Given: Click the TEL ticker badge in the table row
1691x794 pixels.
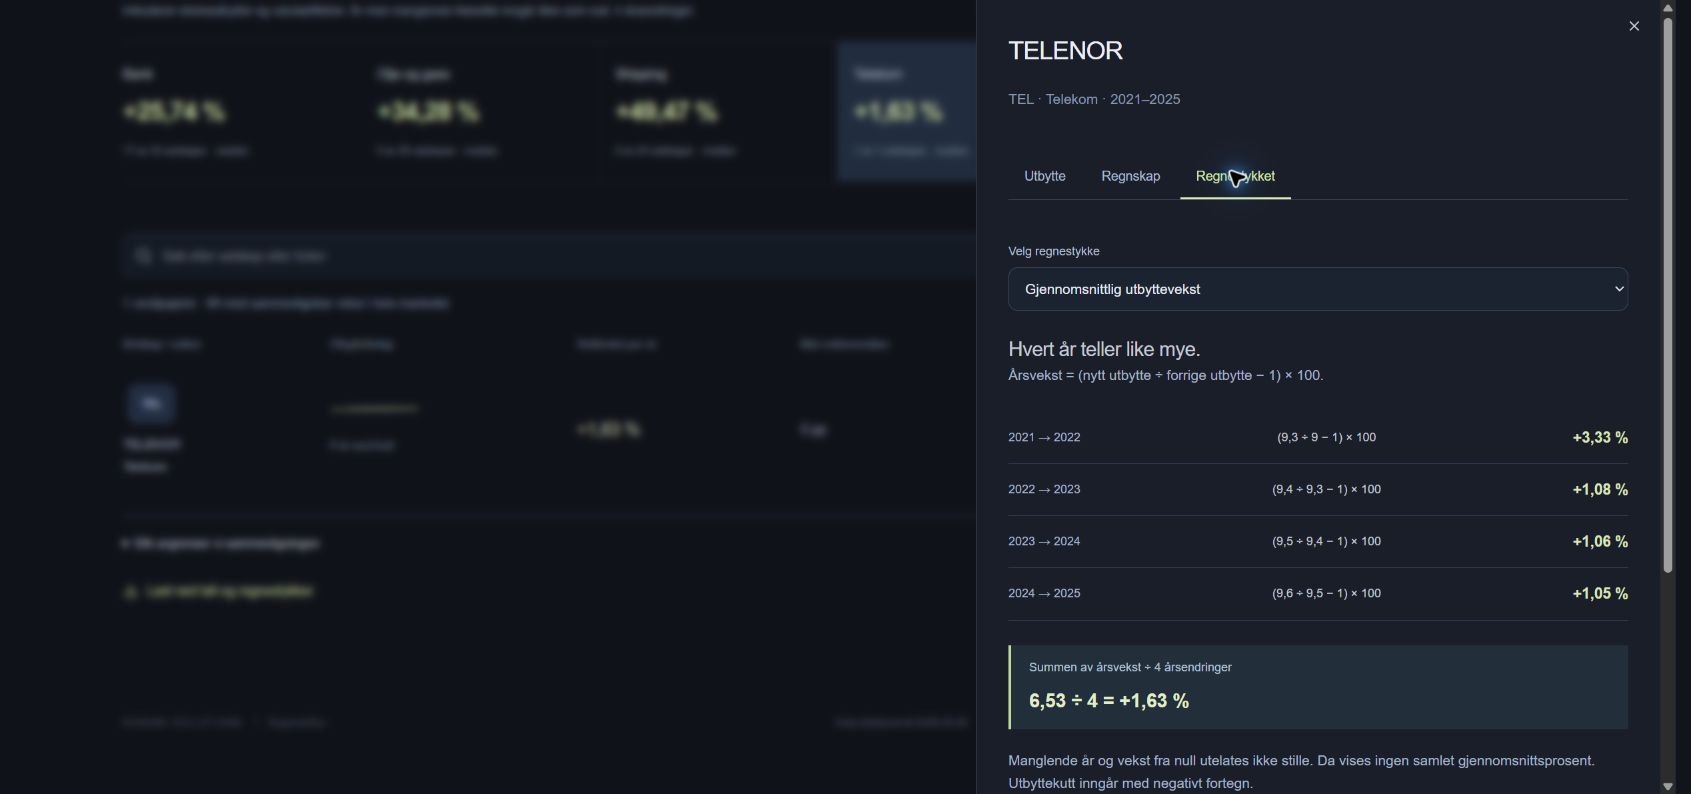Looking at the screenshot, I should 151,403.
